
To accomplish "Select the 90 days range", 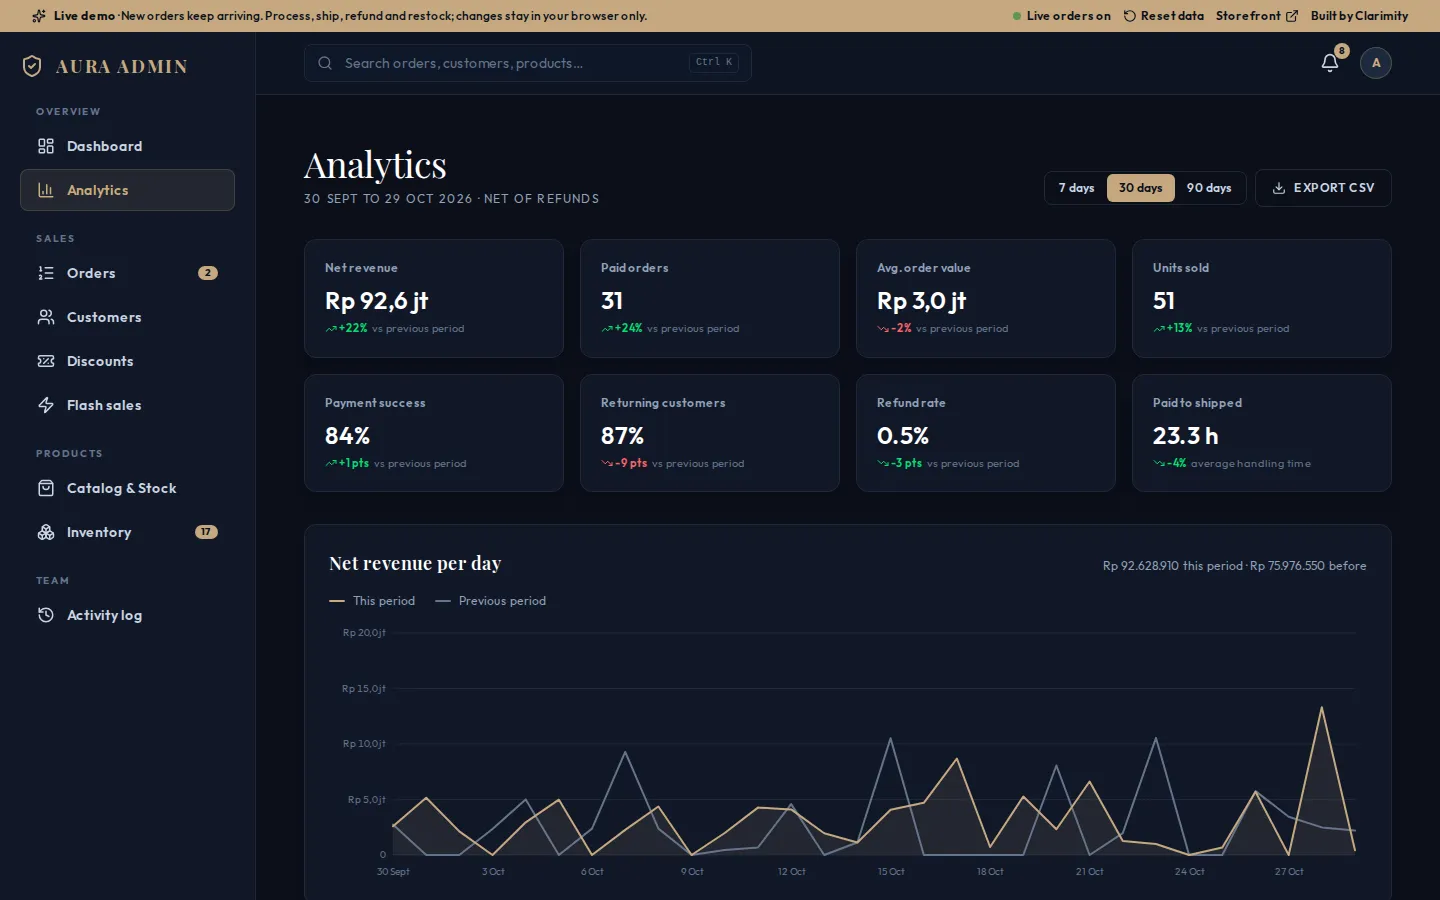I will click(x=1209, y=188).
